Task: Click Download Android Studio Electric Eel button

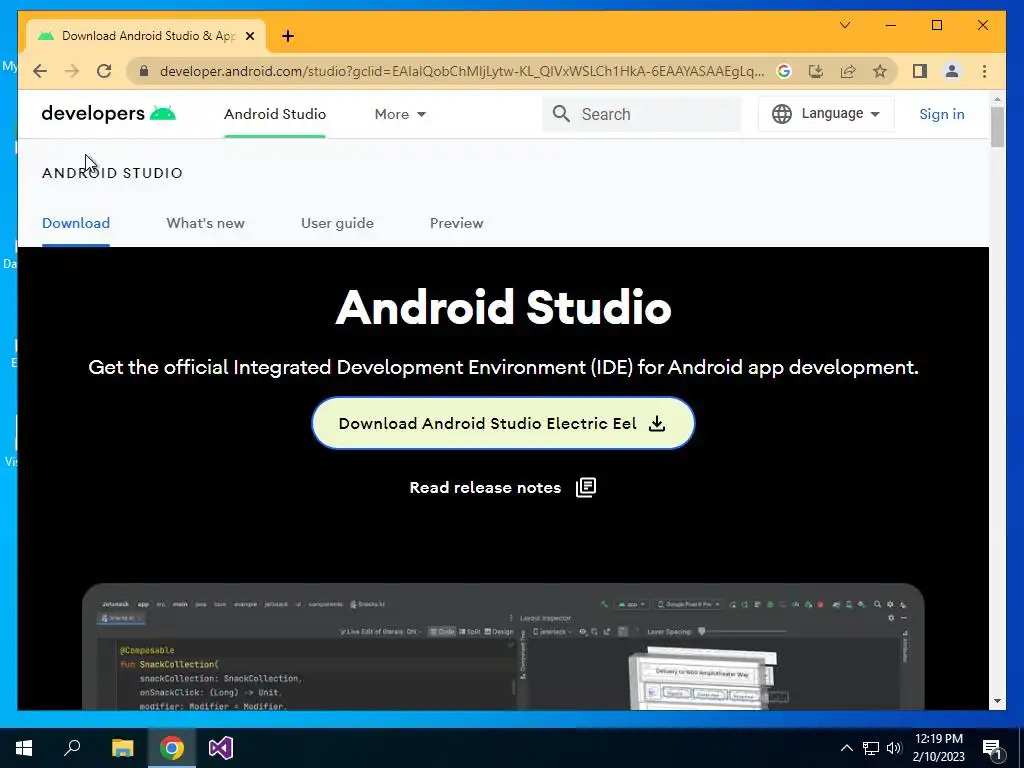Action: (x=504, y=423)
